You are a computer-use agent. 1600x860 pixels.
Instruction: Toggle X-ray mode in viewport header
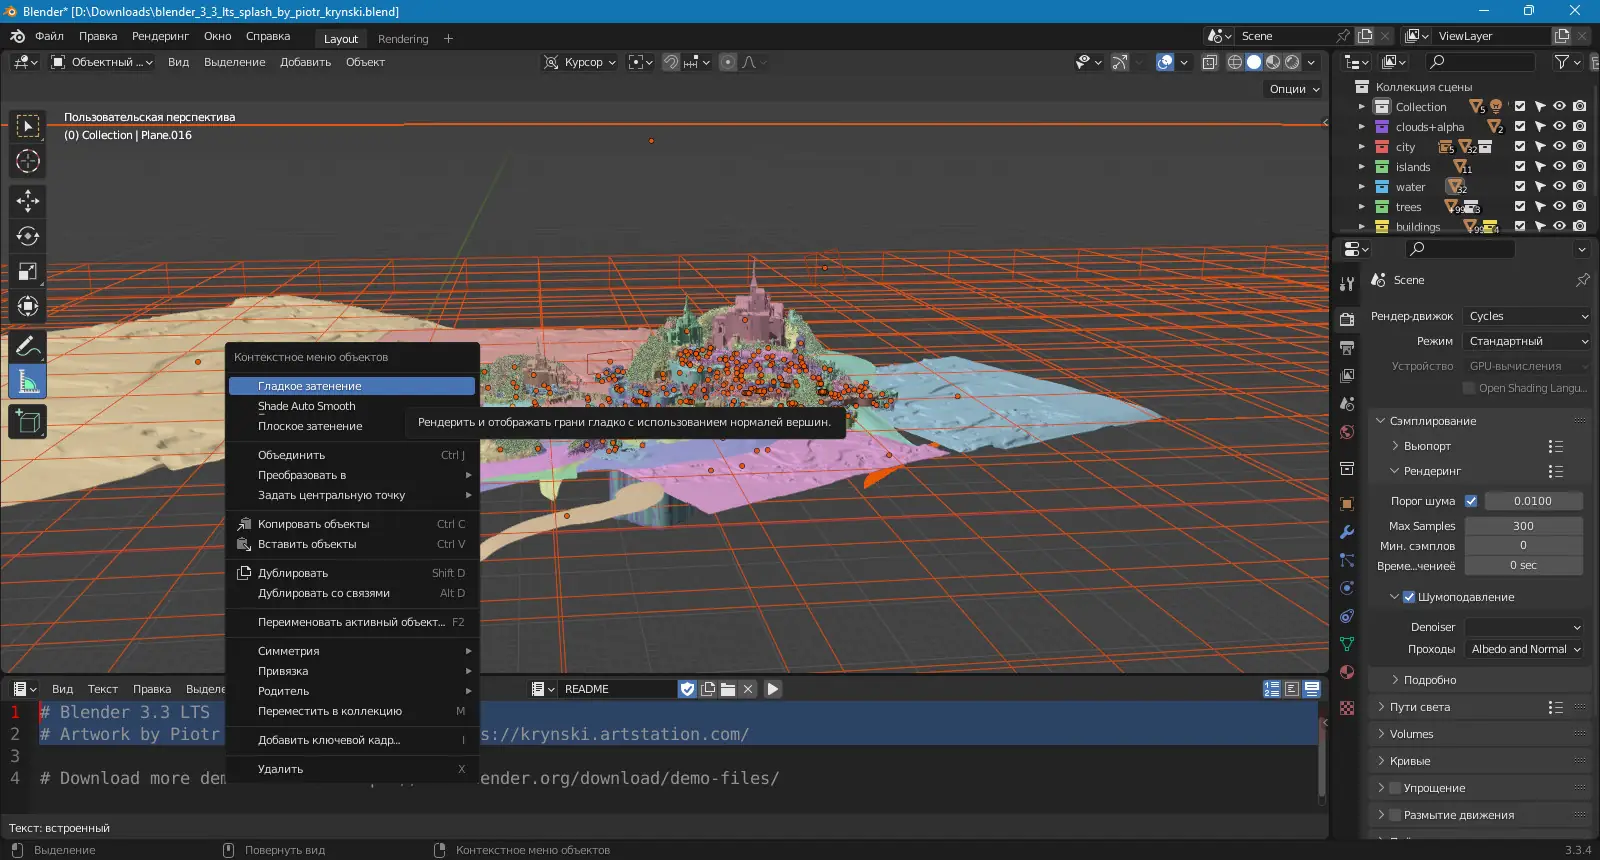(x=1210, y=62)
